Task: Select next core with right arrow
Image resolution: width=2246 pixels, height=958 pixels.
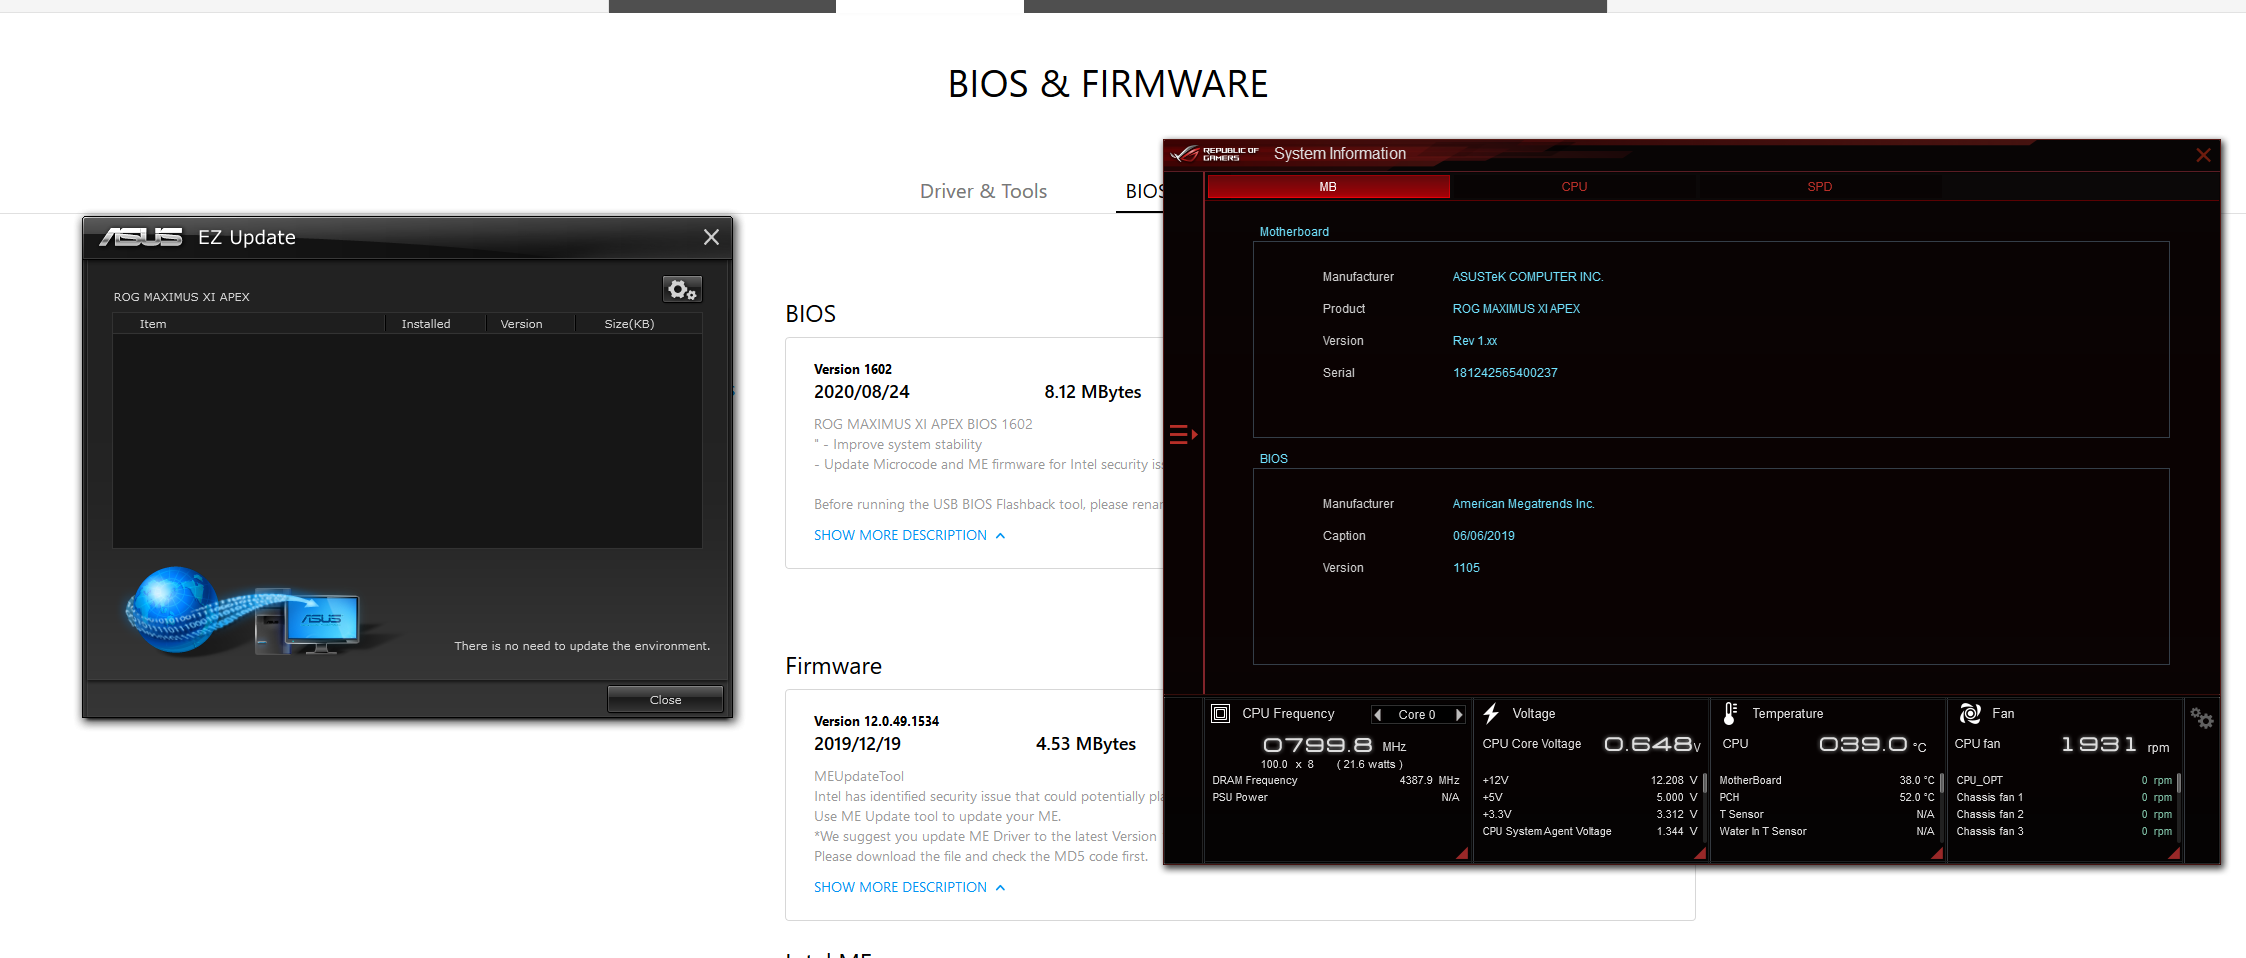Action: (x=1459, y=714)
